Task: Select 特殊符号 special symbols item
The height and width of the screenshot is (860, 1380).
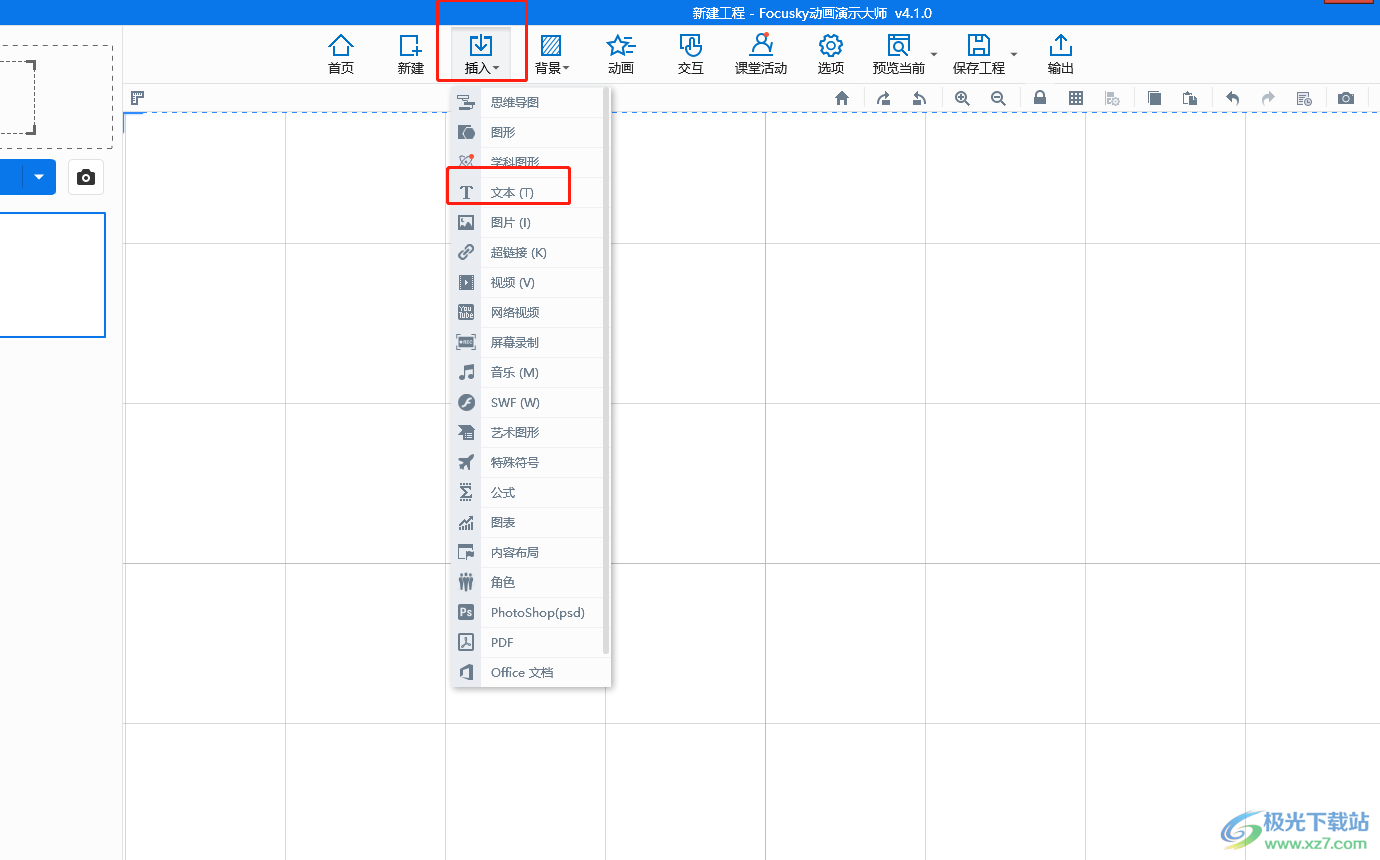Action: pos(528,462)
